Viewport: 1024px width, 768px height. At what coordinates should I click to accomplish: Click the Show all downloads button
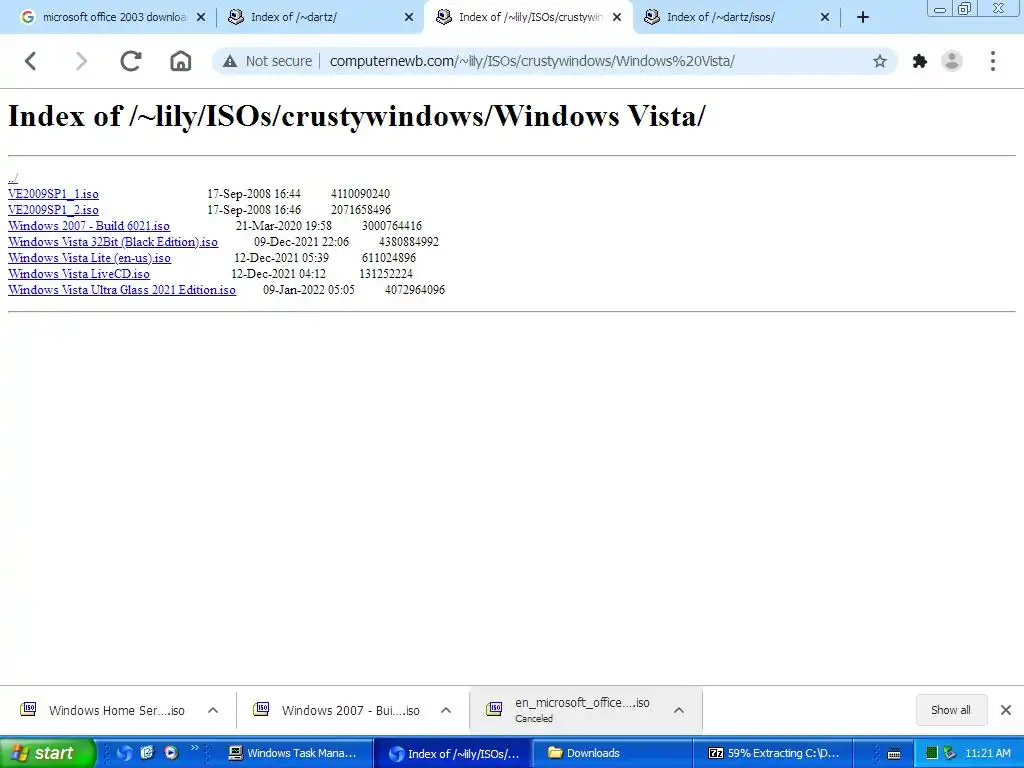[x=950, y=710]
